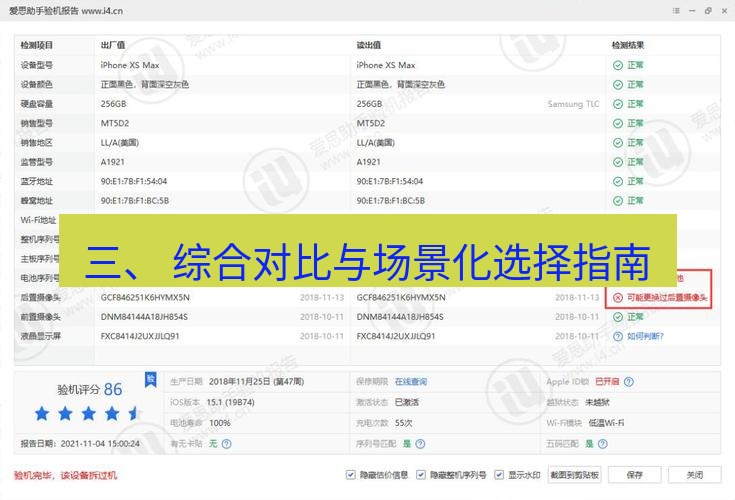Click the 验机评分 86 score
Screen dimensions: 735x500
(x=90, y=389)
